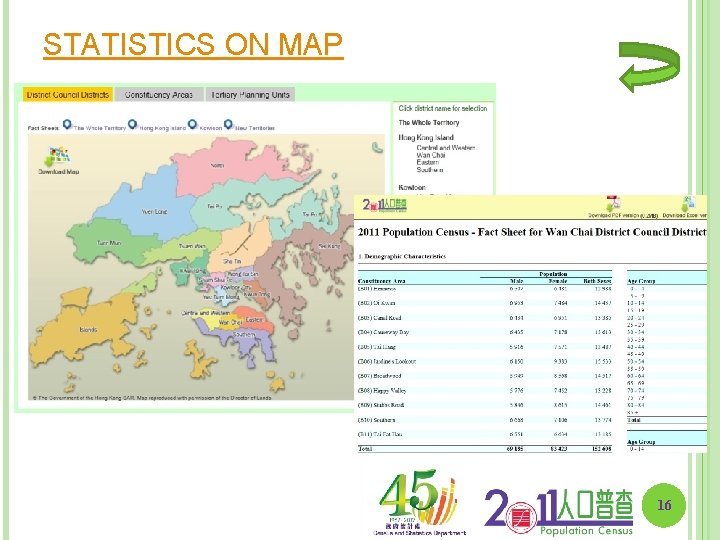720x540 pixels.
Task: Choose Wan Chai in district list
Action: click(x=430, y=155)
